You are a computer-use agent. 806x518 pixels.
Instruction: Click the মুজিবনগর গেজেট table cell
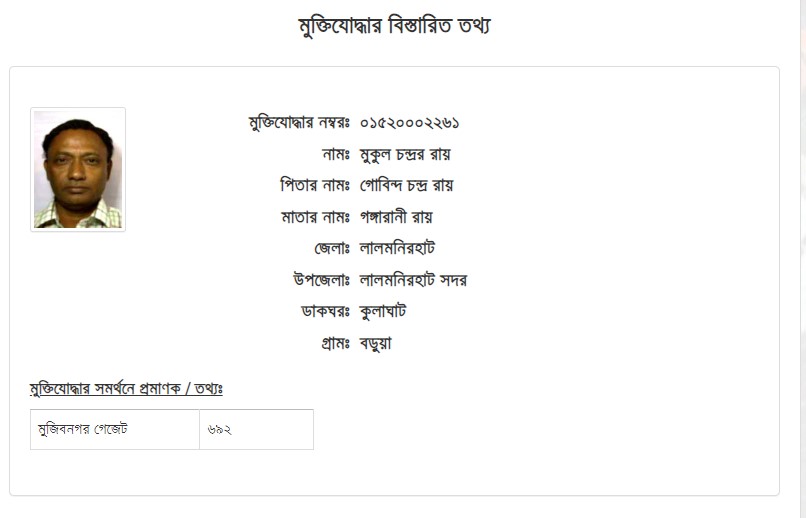[115, 430]
